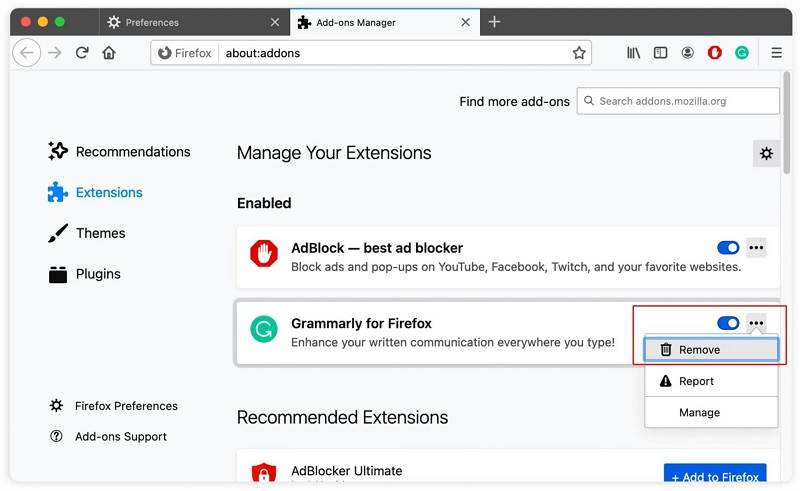Click the AdBlock description text

click(x=516, y=267)
